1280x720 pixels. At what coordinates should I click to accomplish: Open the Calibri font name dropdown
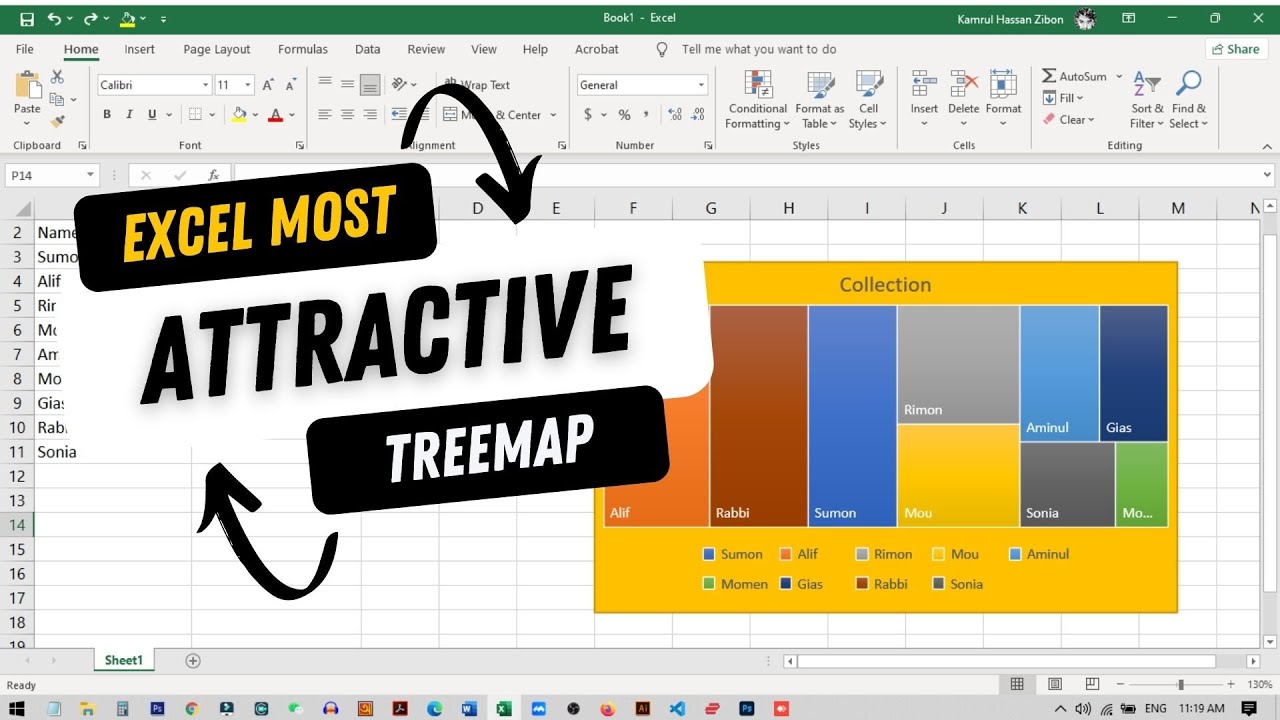coord(206,85)
